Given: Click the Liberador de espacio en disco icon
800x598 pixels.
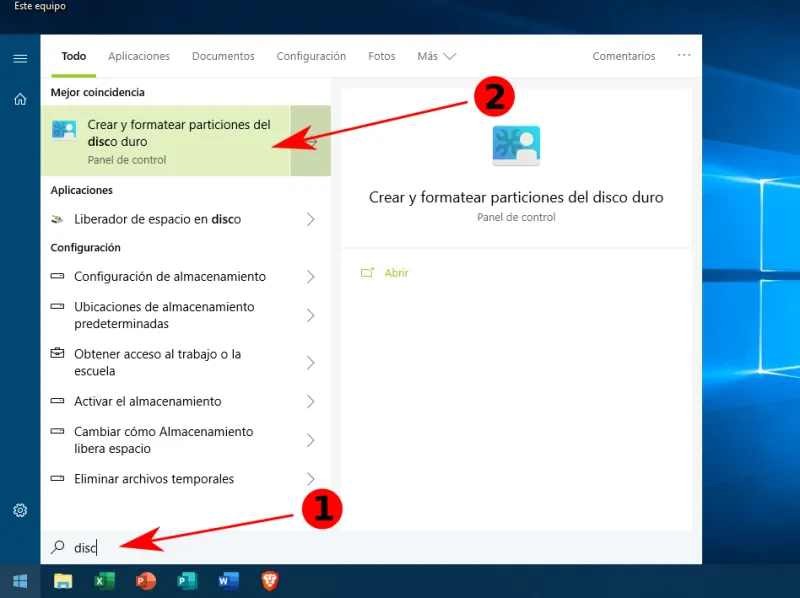Looking at the screenshot, I should (57, 219).
